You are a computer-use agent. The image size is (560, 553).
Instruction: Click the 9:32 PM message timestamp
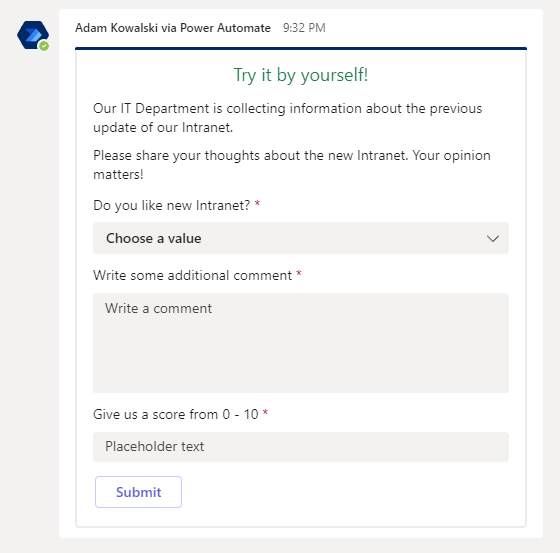[x=304, y=28]
